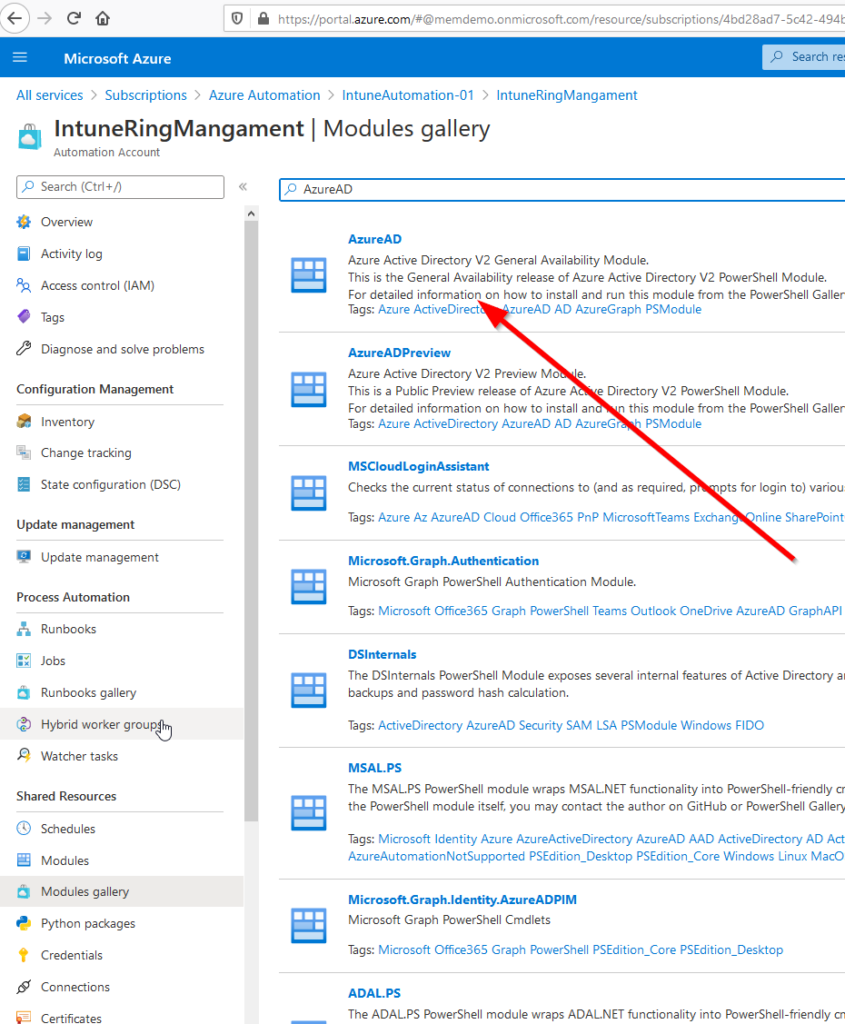Open the MSAL.PS module link
Viewport: 845px width, 1024px height.
point(375,768)
